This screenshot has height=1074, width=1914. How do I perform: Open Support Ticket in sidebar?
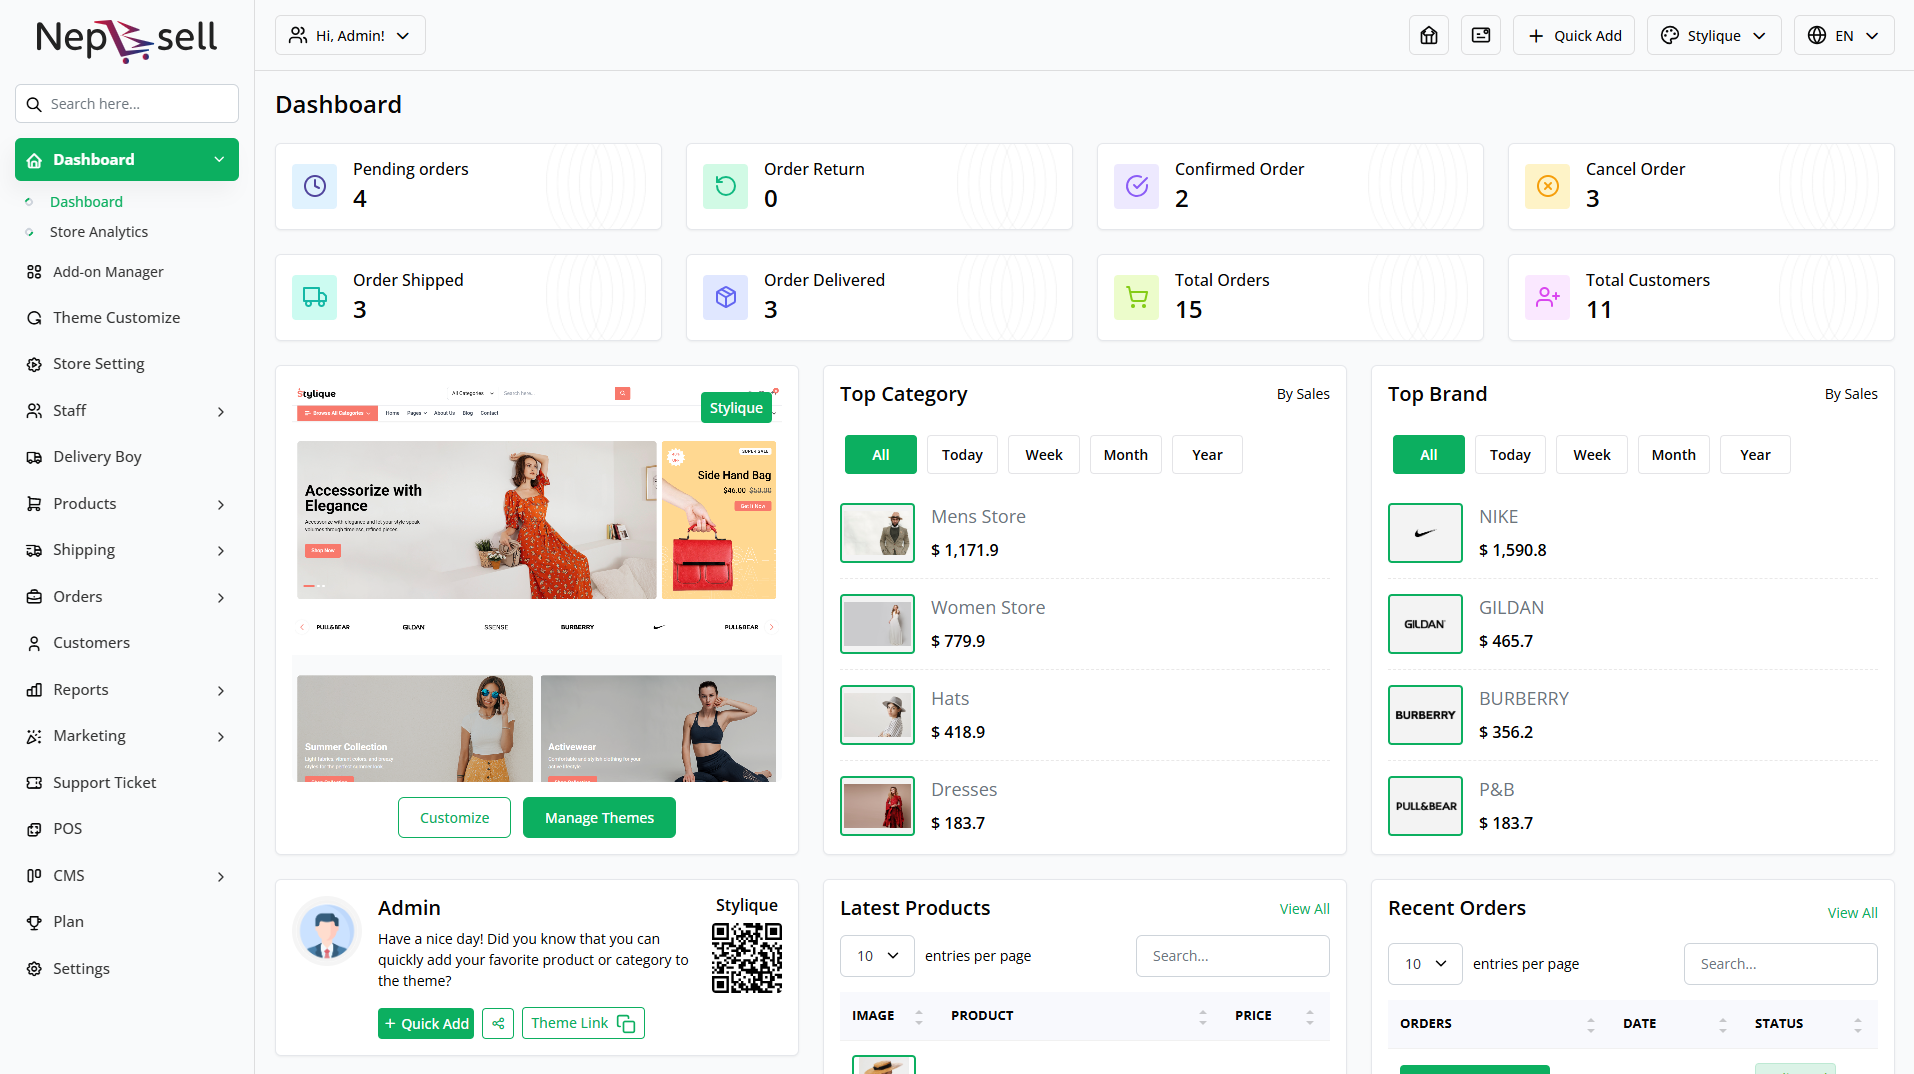[x=127, y=783]
